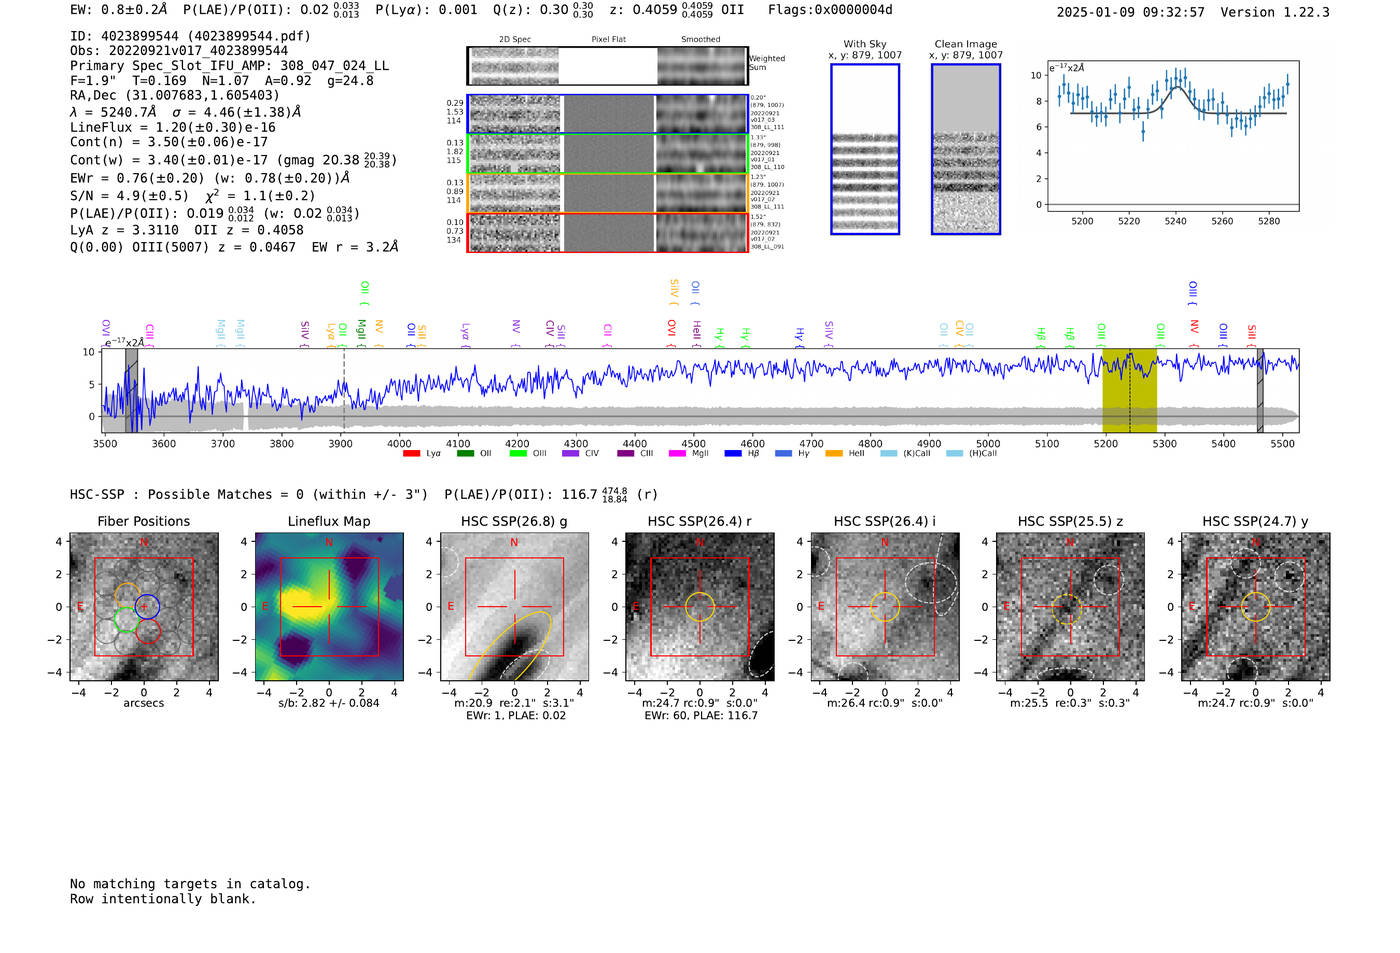Image resolution: width=1400 pixels, height=953 pixels.
Task: Click the dashed marker near 3900 Å
Action: [x=344, y=390]
